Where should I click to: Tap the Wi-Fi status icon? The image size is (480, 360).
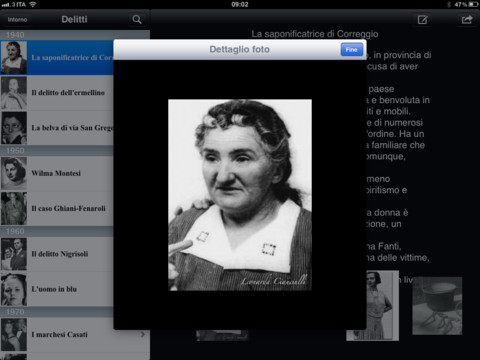[x=33, y=4]
